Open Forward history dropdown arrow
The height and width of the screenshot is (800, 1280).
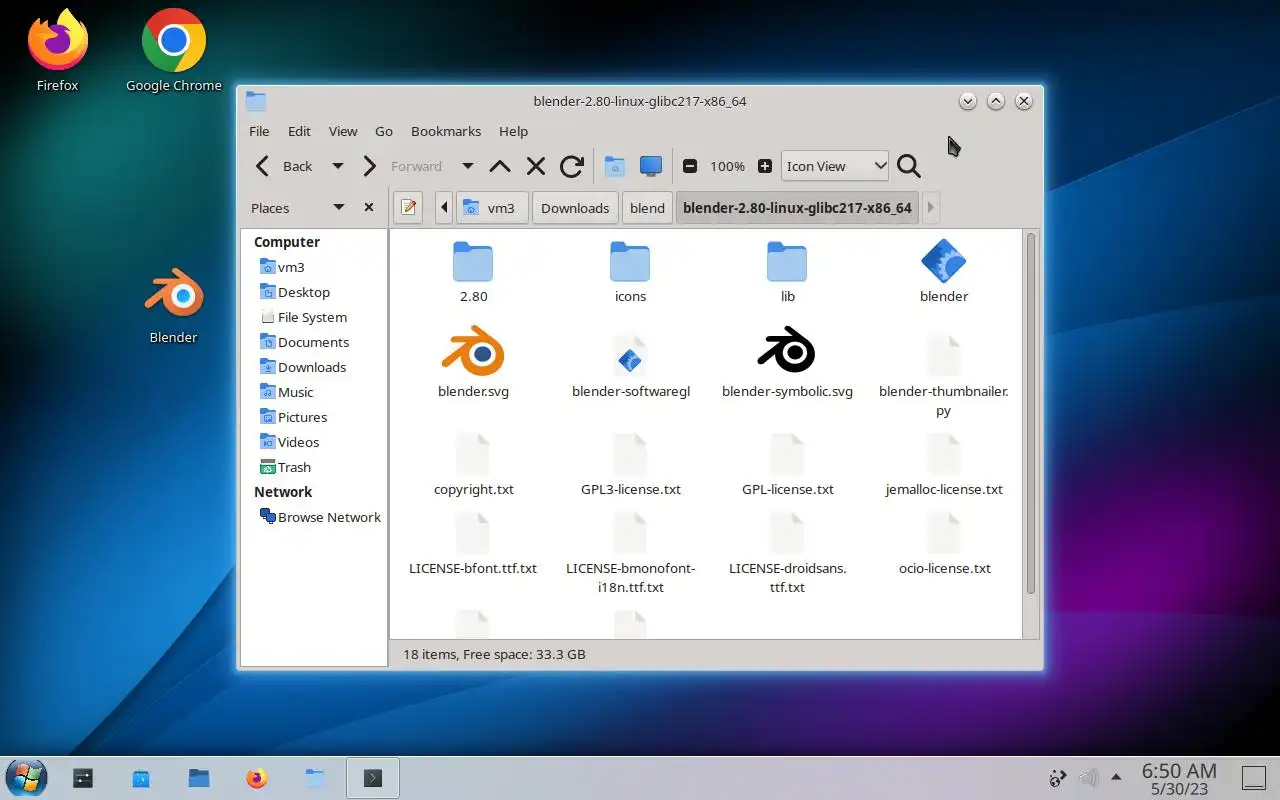[x=467, y=166]
